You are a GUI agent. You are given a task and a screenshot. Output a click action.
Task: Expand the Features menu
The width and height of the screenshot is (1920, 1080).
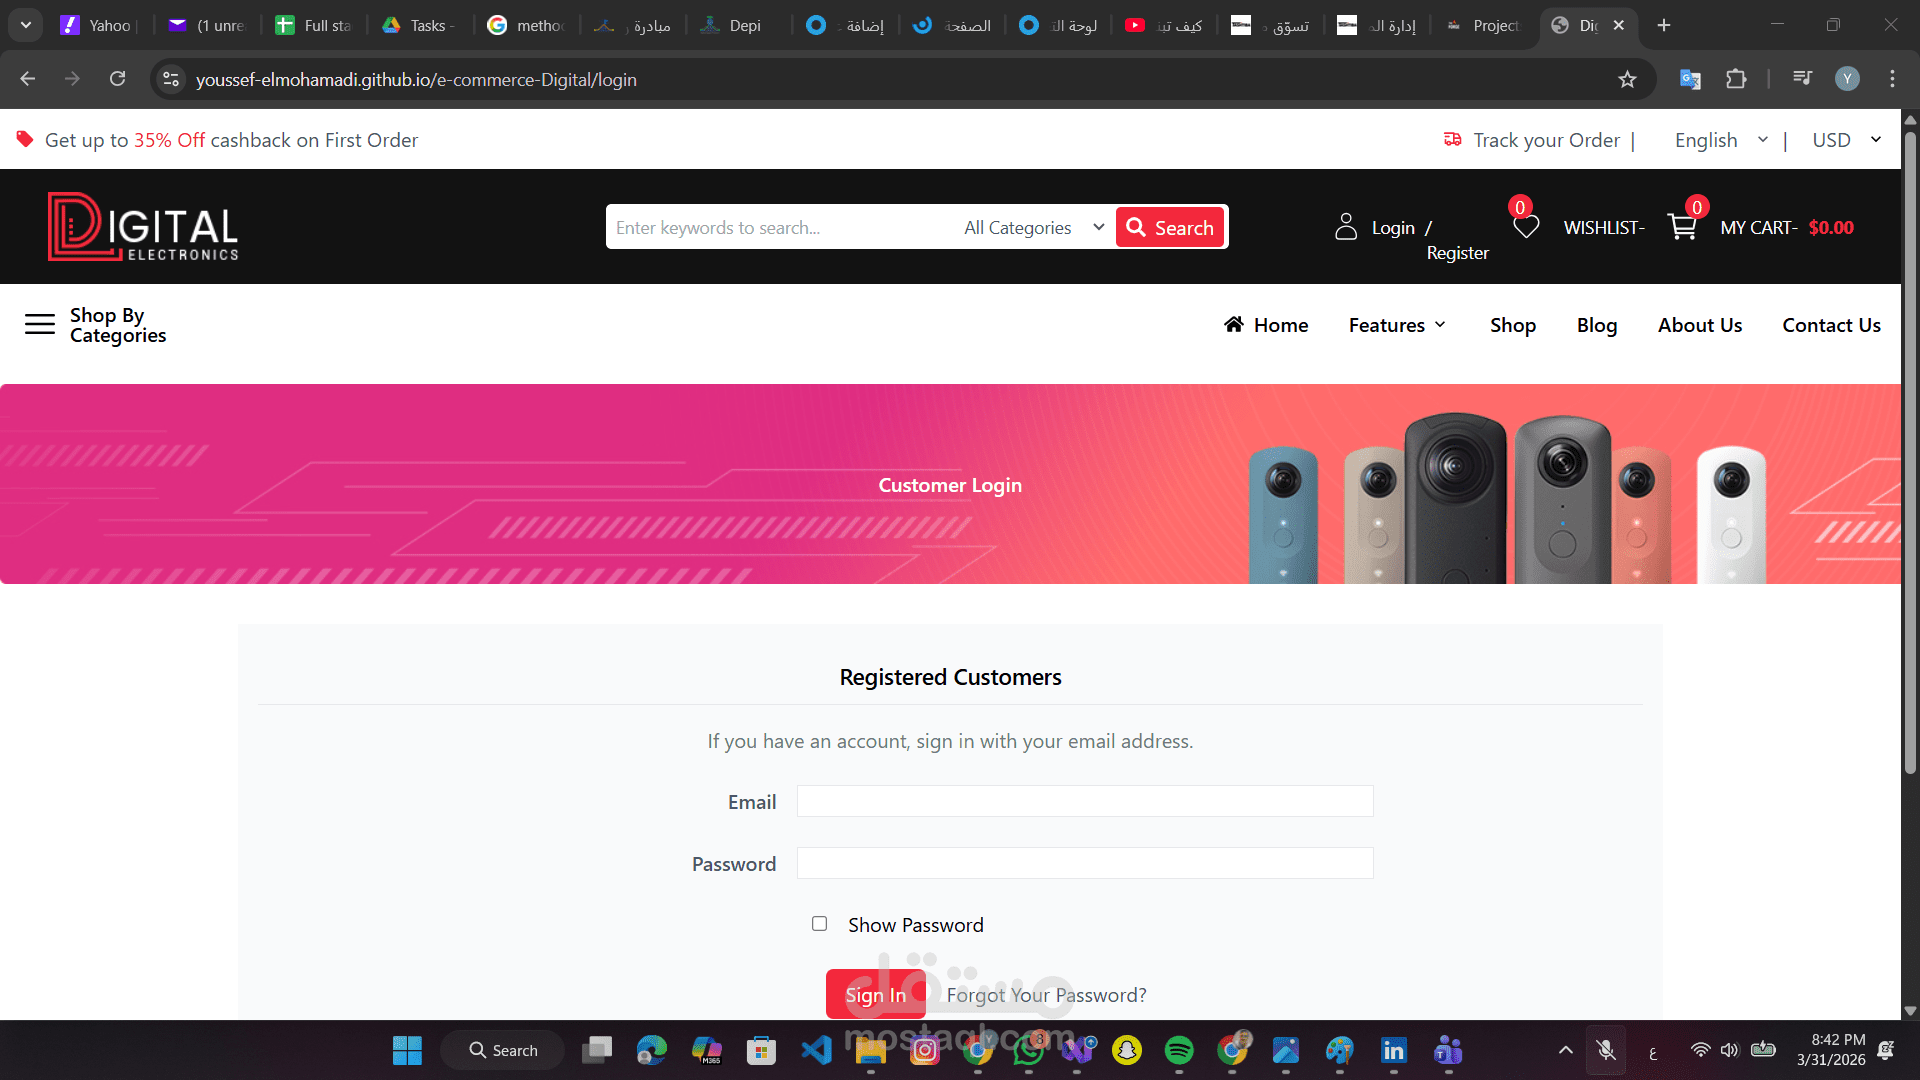point(1397,325)
